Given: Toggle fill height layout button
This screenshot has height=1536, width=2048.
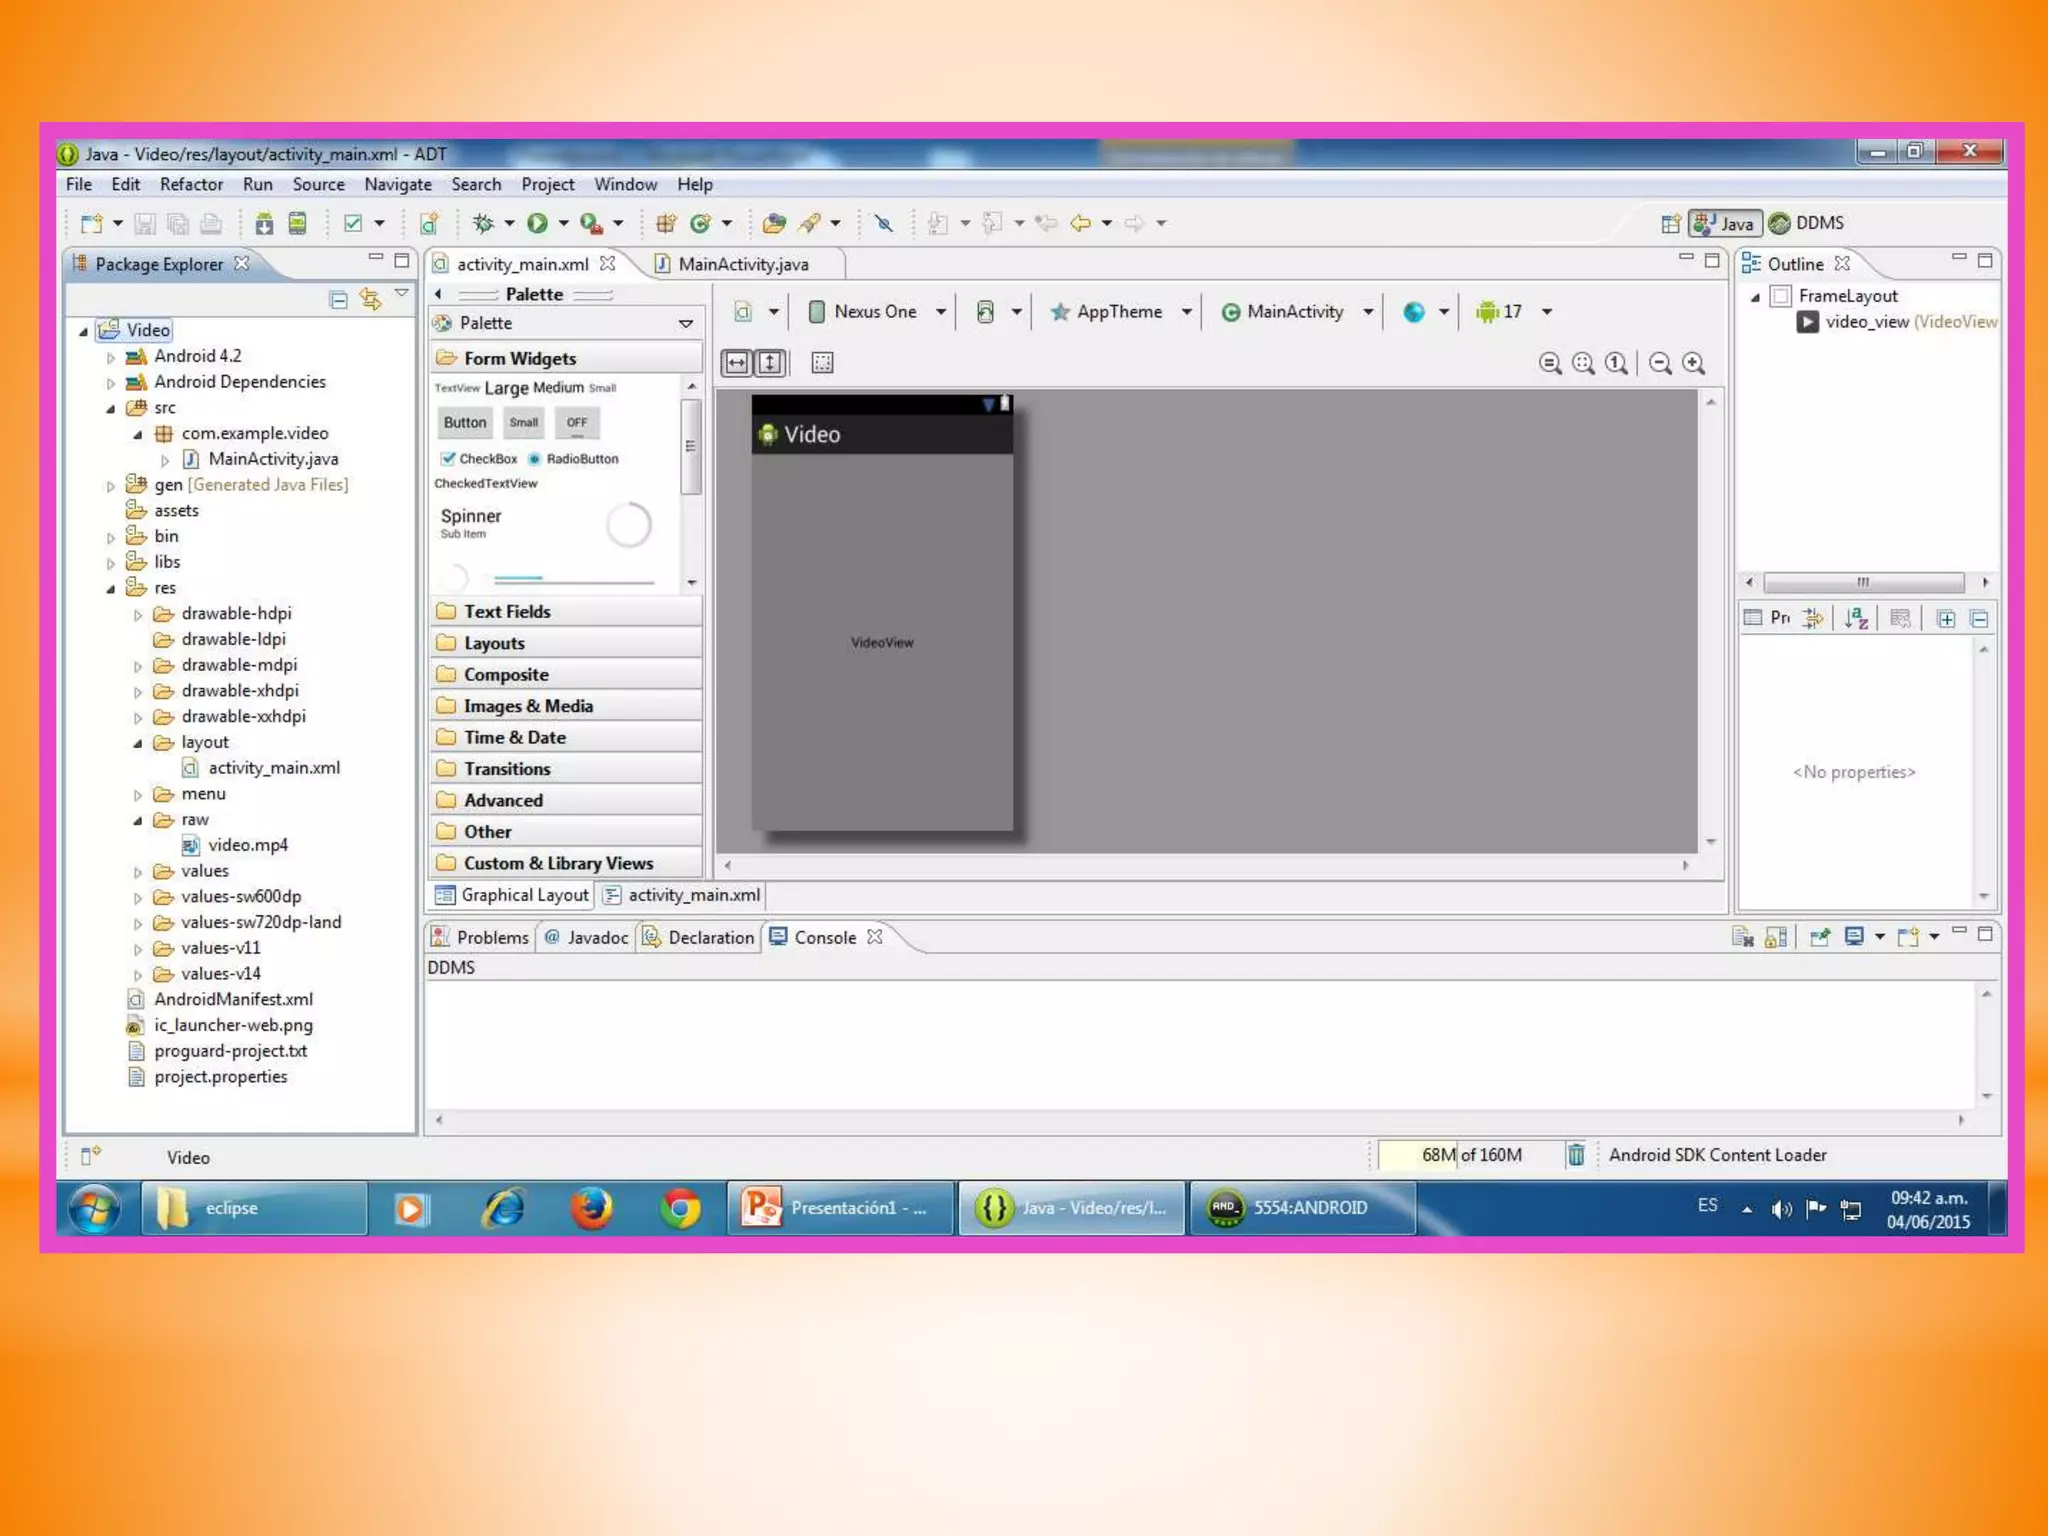Looking at the screenshot, I should coord(770,363).
